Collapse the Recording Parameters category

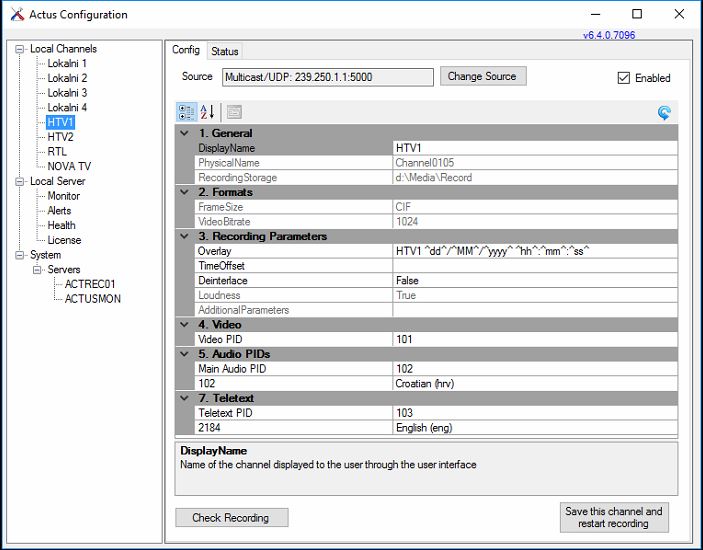click(184, 237)
